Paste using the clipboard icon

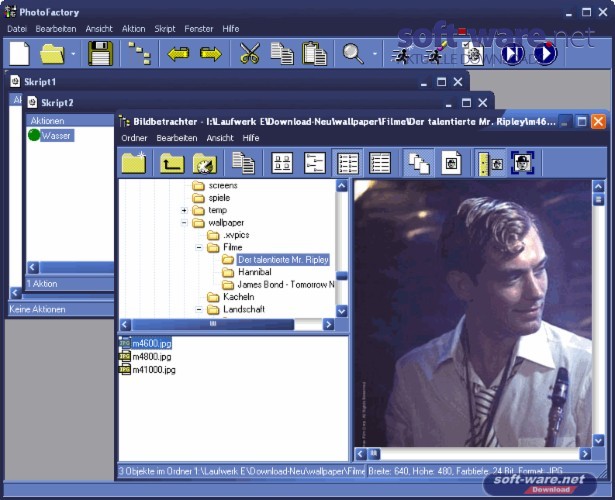(x=314, y=53)
